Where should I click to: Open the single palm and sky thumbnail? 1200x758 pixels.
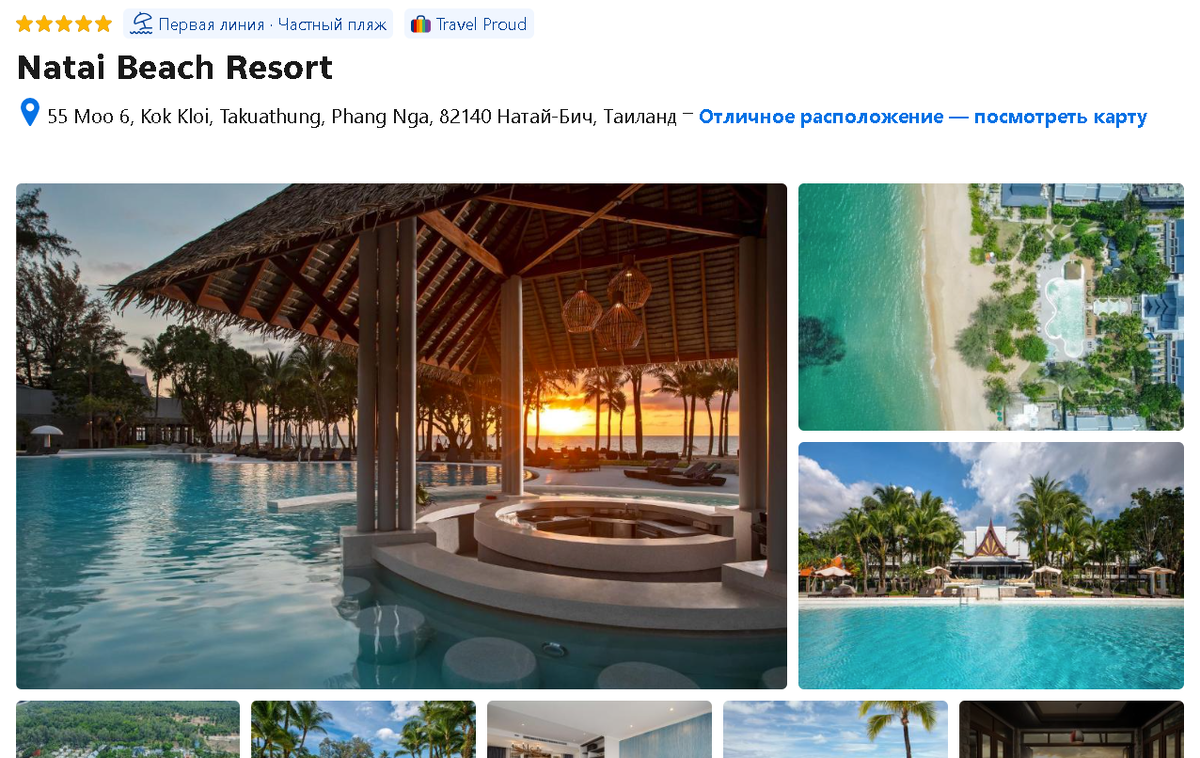pyautogui.click(x=835, y=729)
